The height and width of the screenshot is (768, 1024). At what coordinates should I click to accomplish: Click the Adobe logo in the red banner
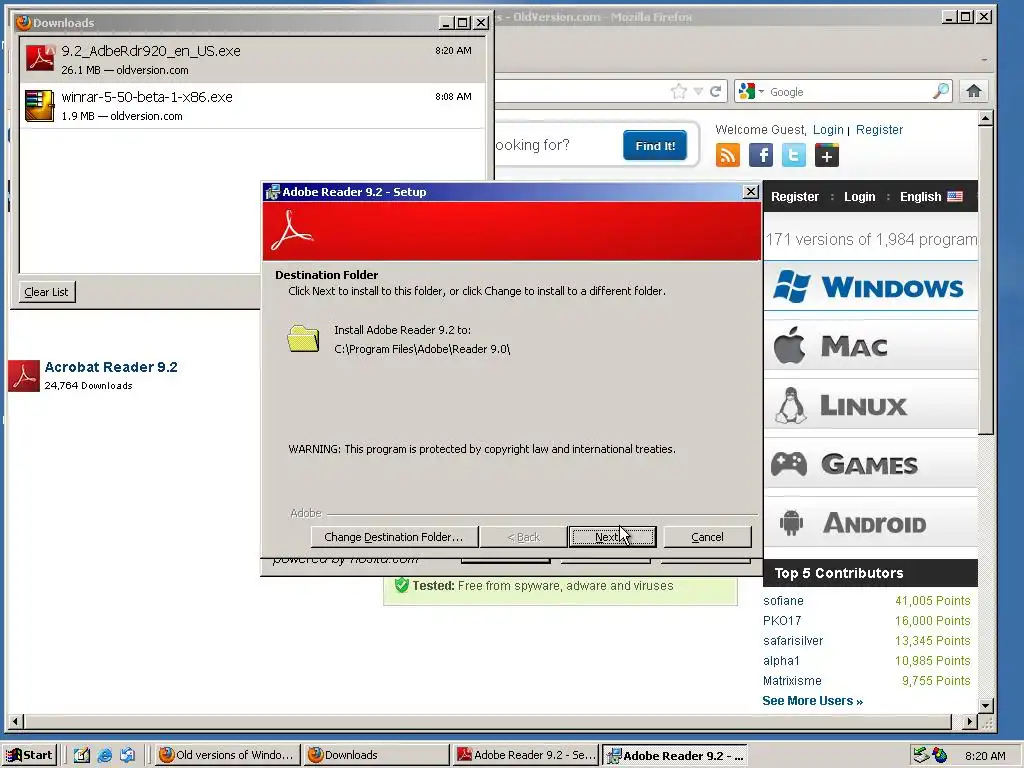[292, 231]
